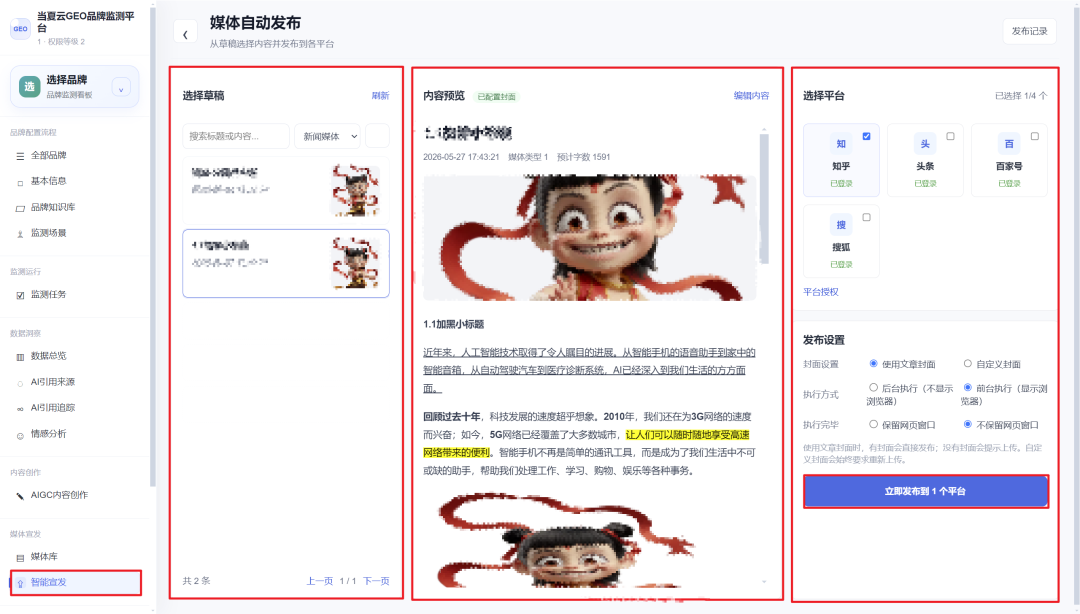Click the 1.1加黑小标题 heading text
1080x614 pixels.
coord(454,324)
